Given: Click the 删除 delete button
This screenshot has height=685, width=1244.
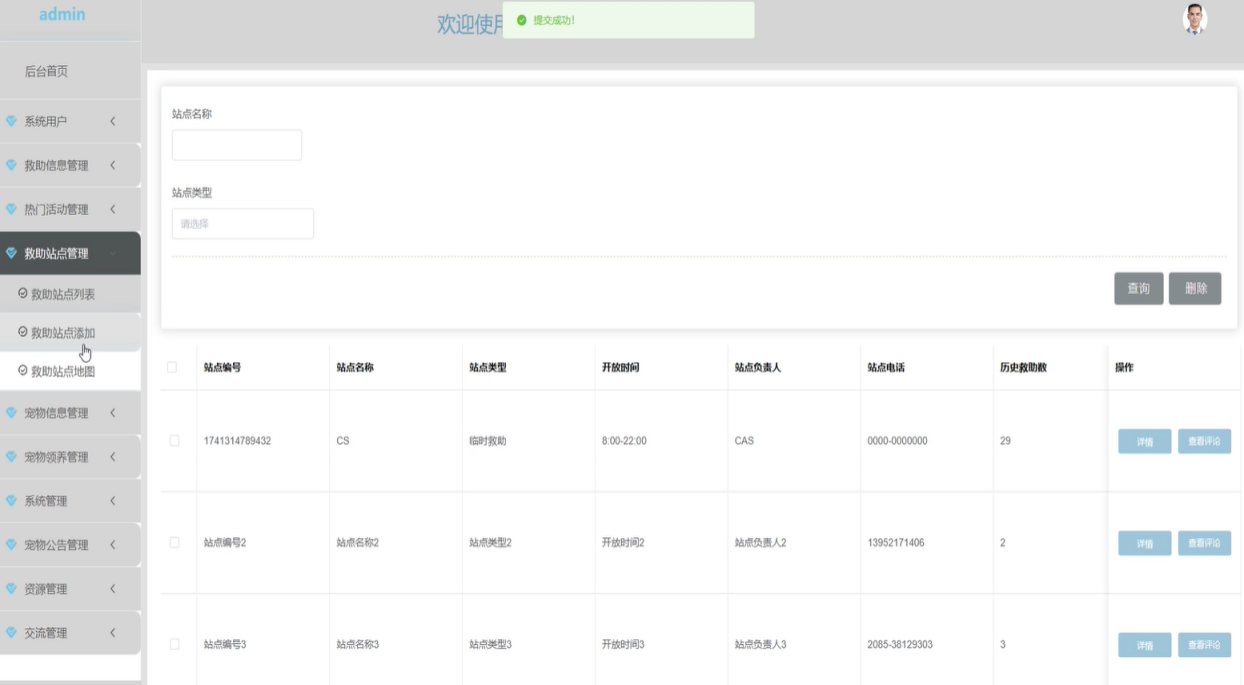Looking at the screenshot, I should 1195,288.
